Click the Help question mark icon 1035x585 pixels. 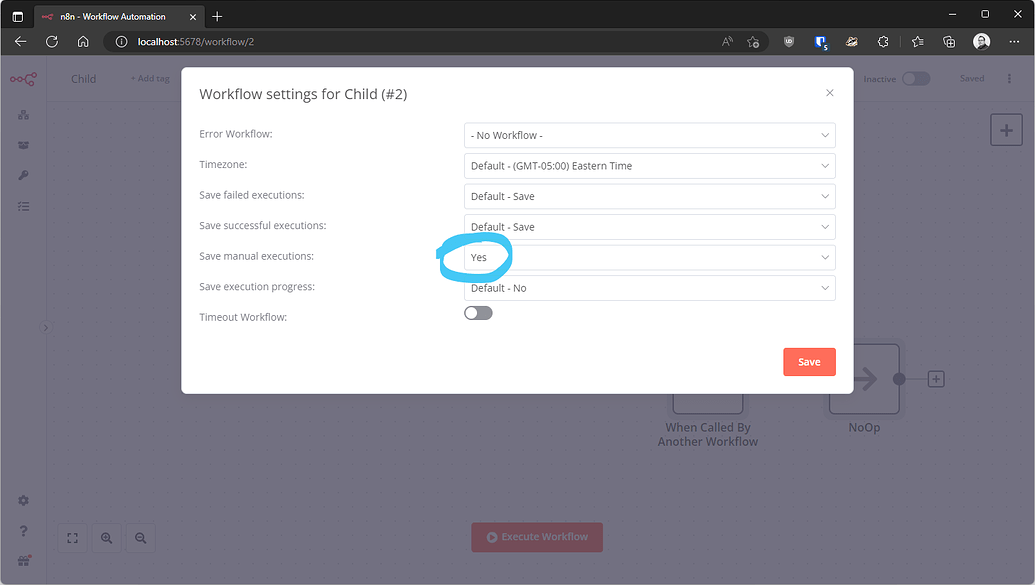tap(23, 529)
